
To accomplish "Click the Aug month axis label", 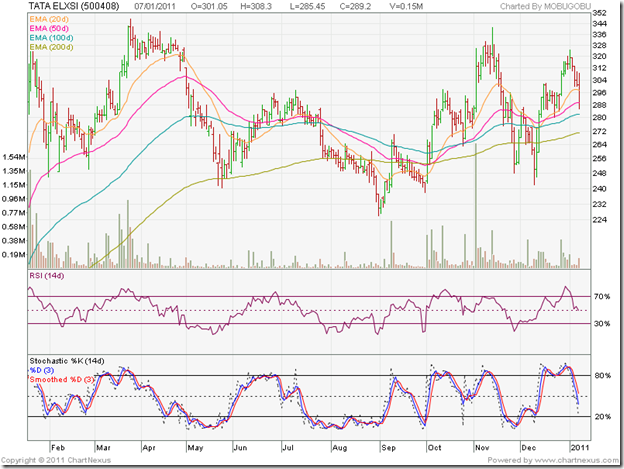I will coord(339,448).
